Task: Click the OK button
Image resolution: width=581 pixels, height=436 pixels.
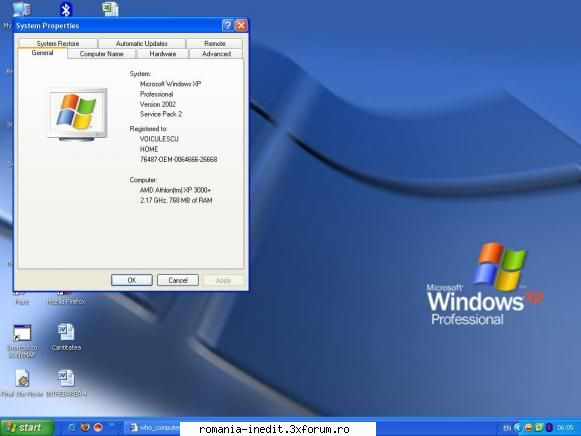Action: click(x=132, y=280)
